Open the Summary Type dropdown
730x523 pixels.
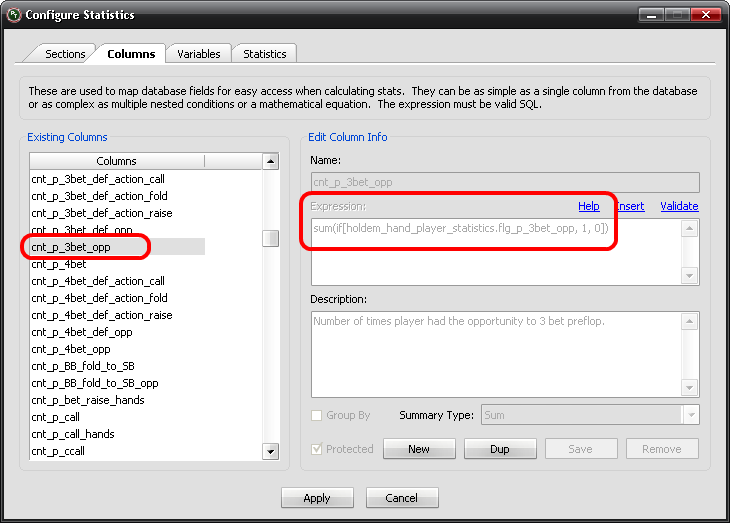690,415
